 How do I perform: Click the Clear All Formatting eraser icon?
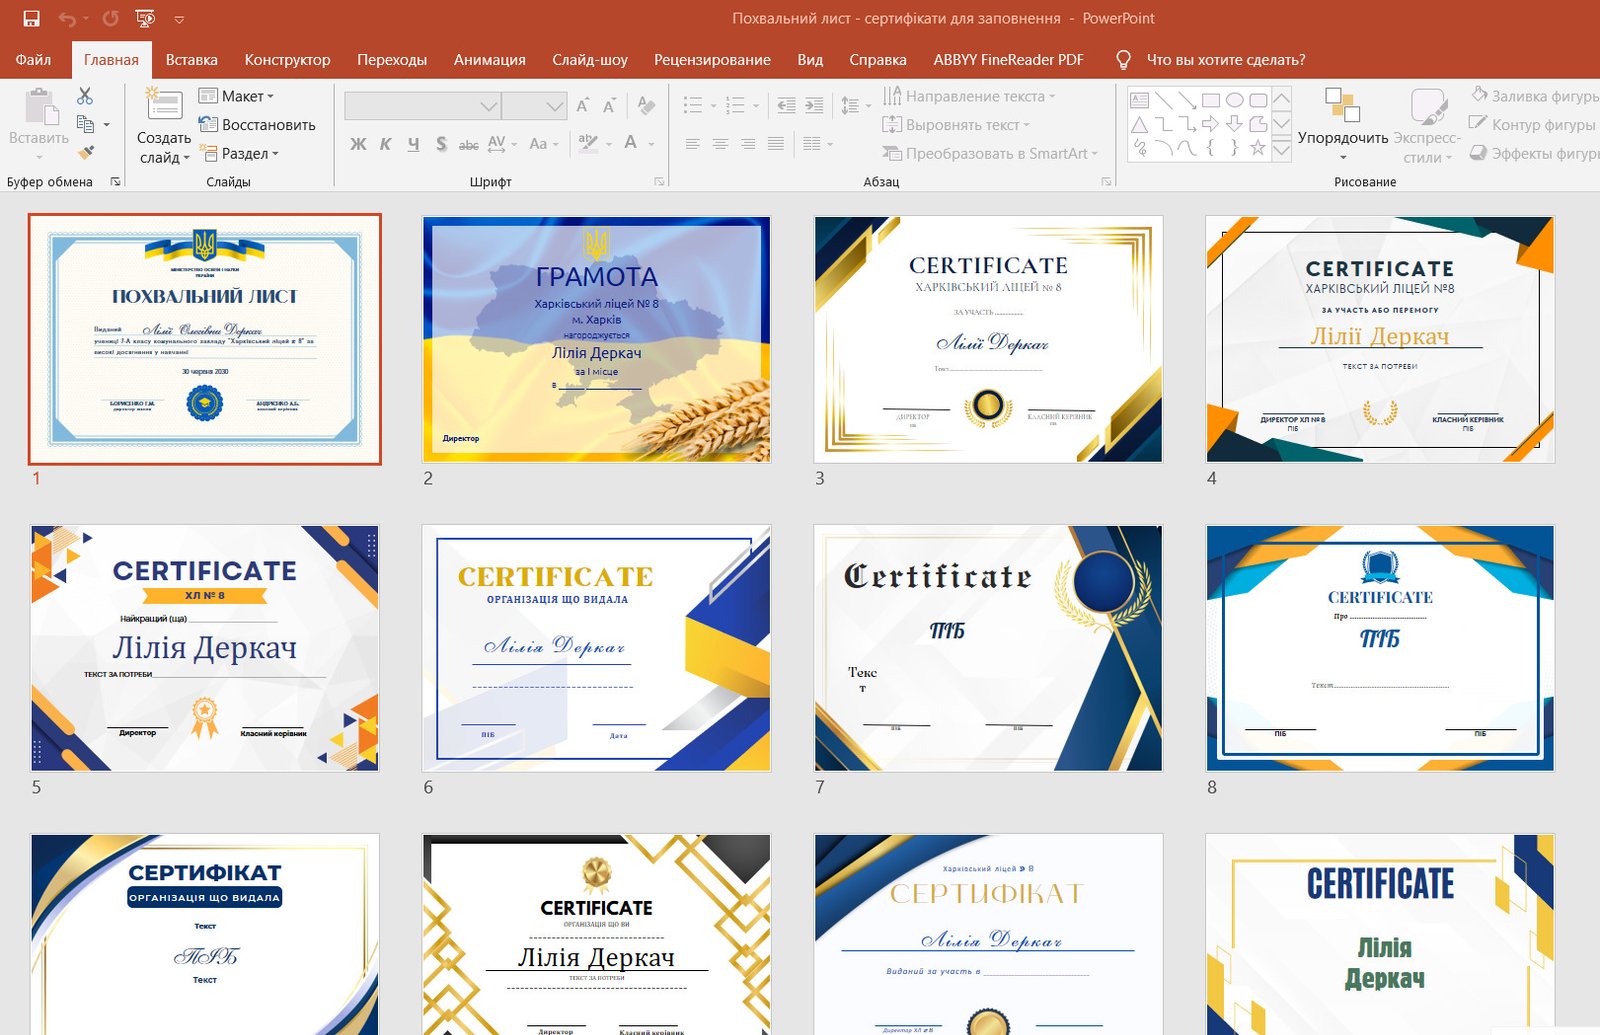646,105
